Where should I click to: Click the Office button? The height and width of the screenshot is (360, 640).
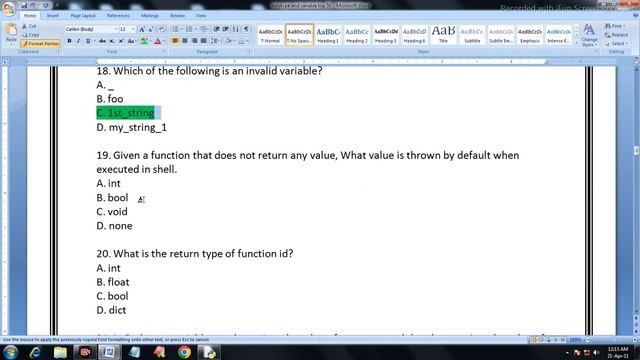(9, 8)
